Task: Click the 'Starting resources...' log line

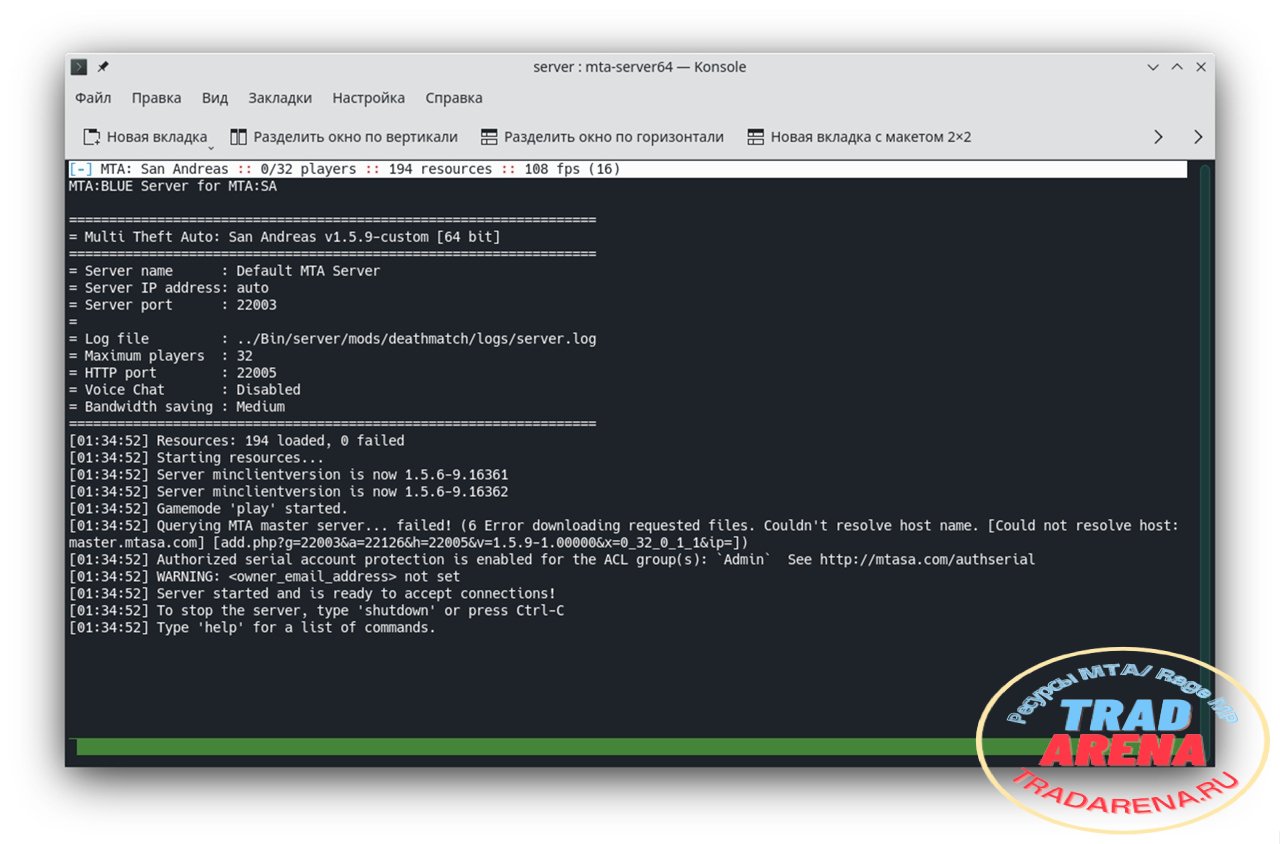Action: [x=196, y=458]
